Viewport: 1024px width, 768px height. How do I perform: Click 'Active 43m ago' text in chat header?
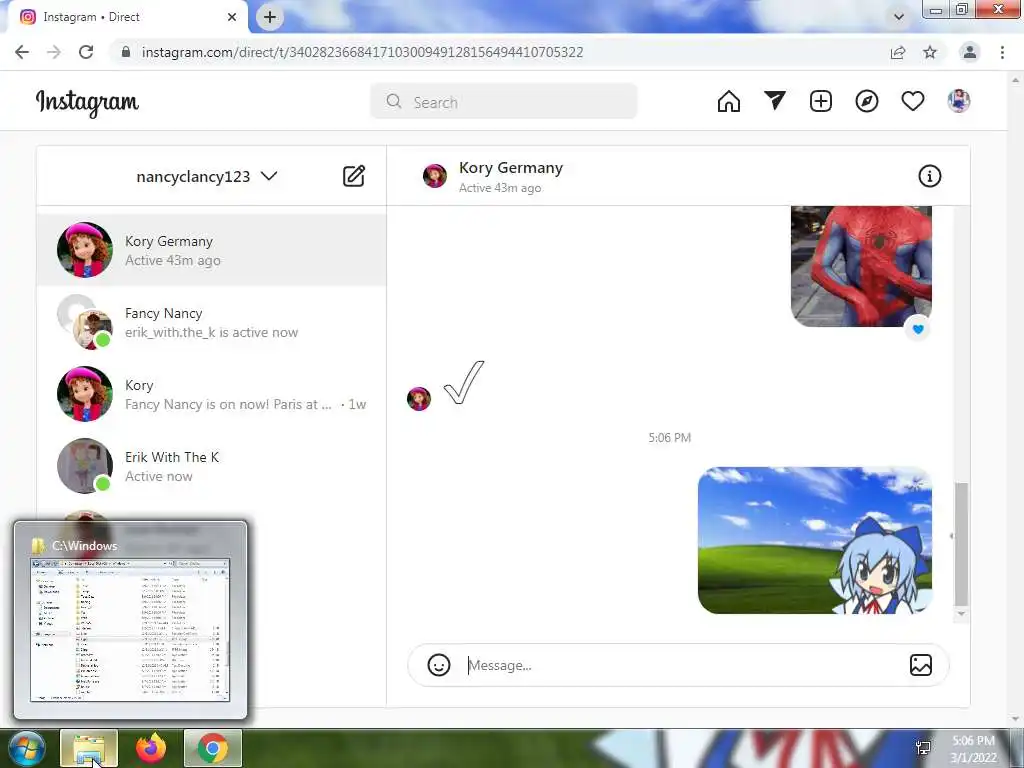pos(500,188)
